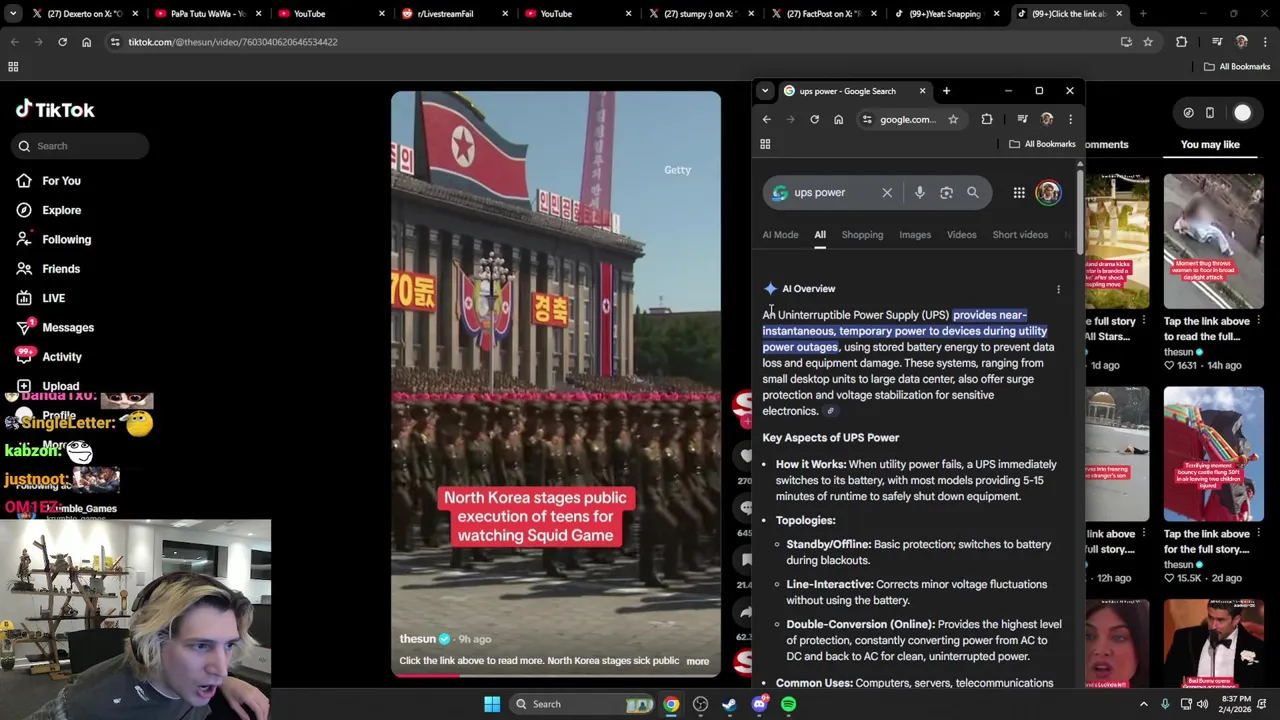Screen dimensions: 1280x720
Task: Click the TikTok phone app icon
Action: point(1210,113)
